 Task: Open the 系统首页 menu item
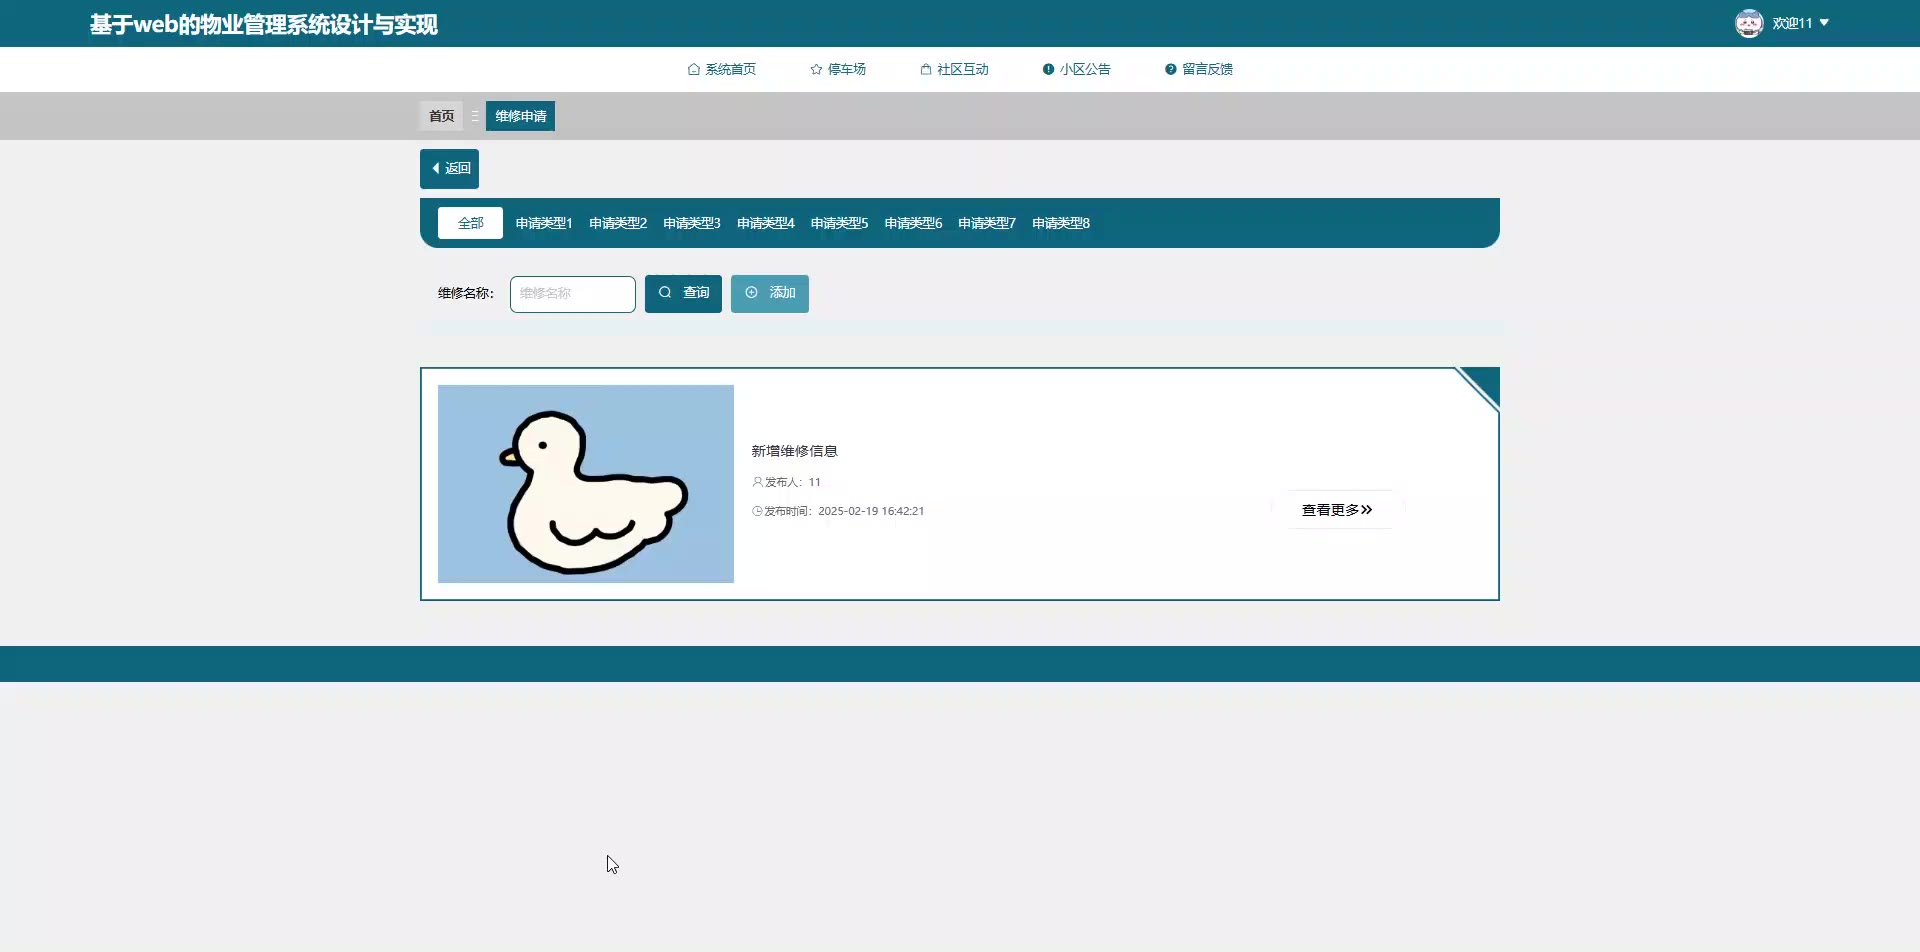722,69
